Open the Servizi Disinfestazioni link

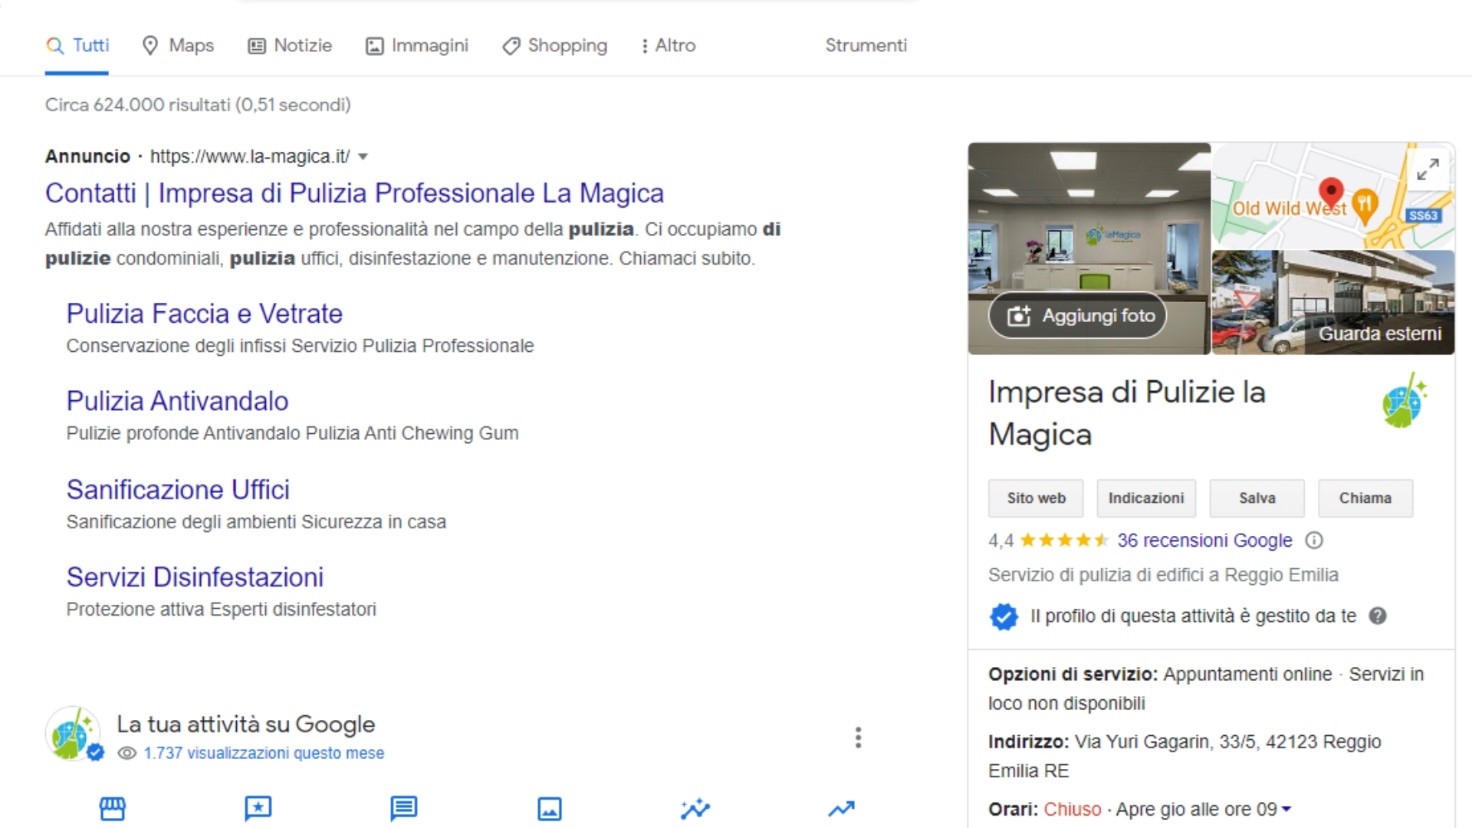(x=195, y=577)
